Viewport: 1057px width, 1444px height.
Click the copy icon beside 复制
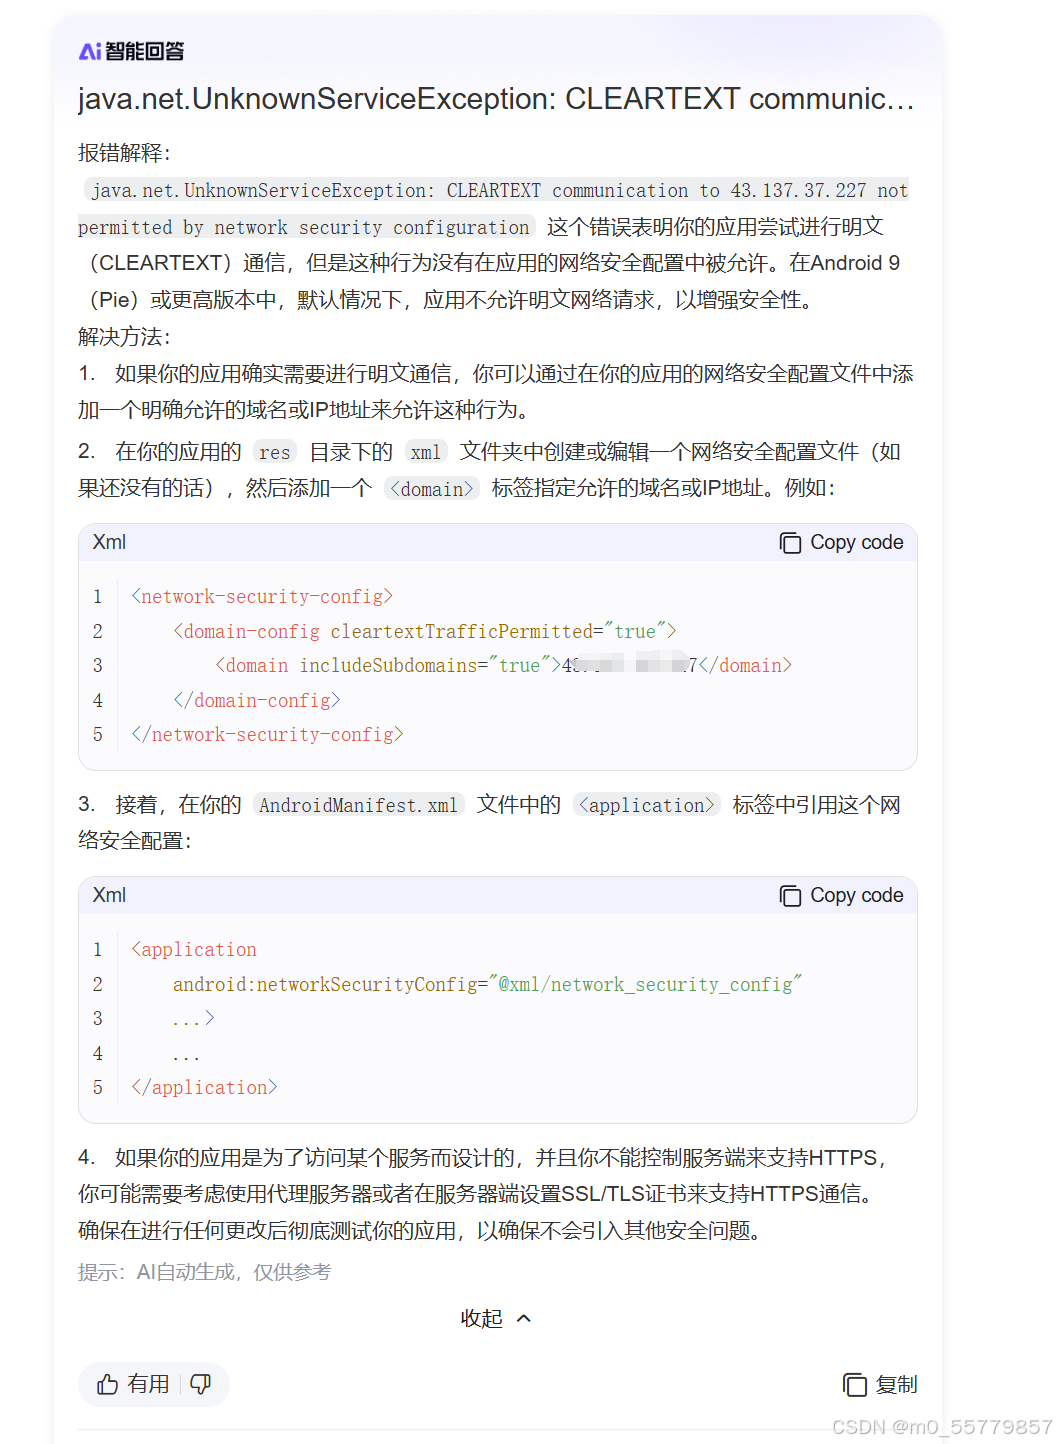click(855, 1385)
